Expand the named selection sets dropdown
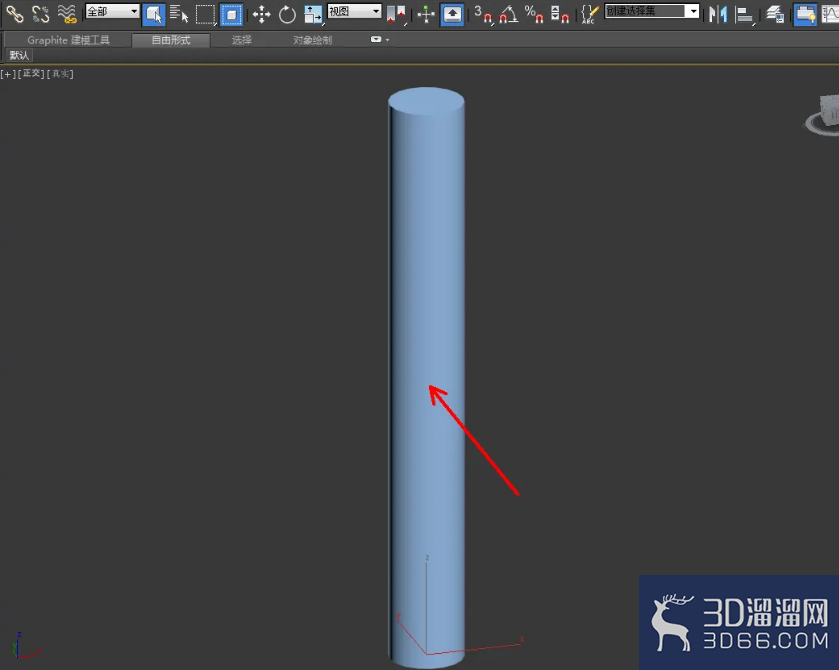The width and height of the screenshot is (839, 670). coord(652,11)
